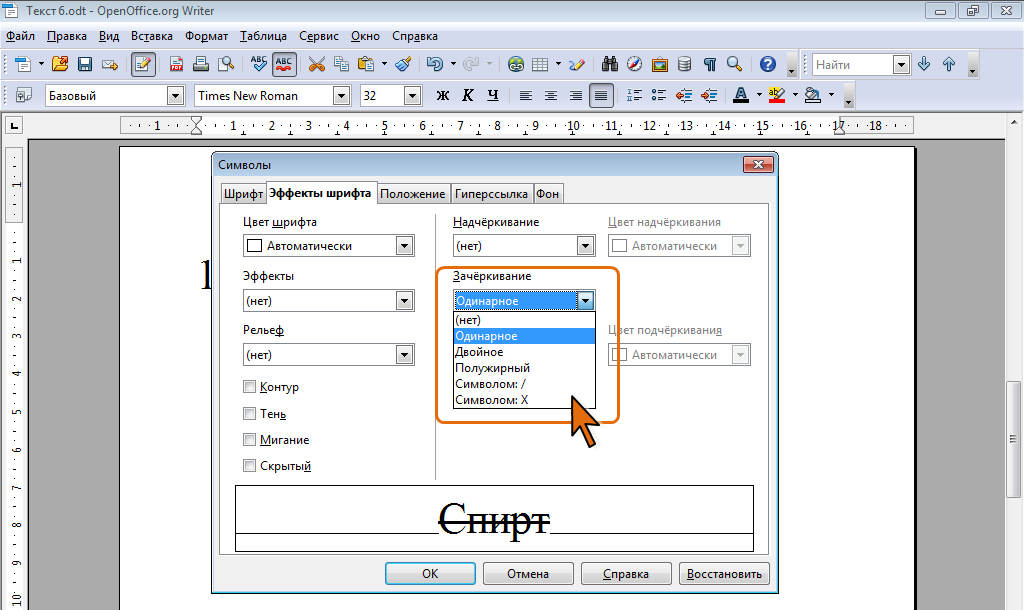The height and width of the screenshot is (610, 1024).
Task: Find next with the down arrow
Action: coord(924,64)
